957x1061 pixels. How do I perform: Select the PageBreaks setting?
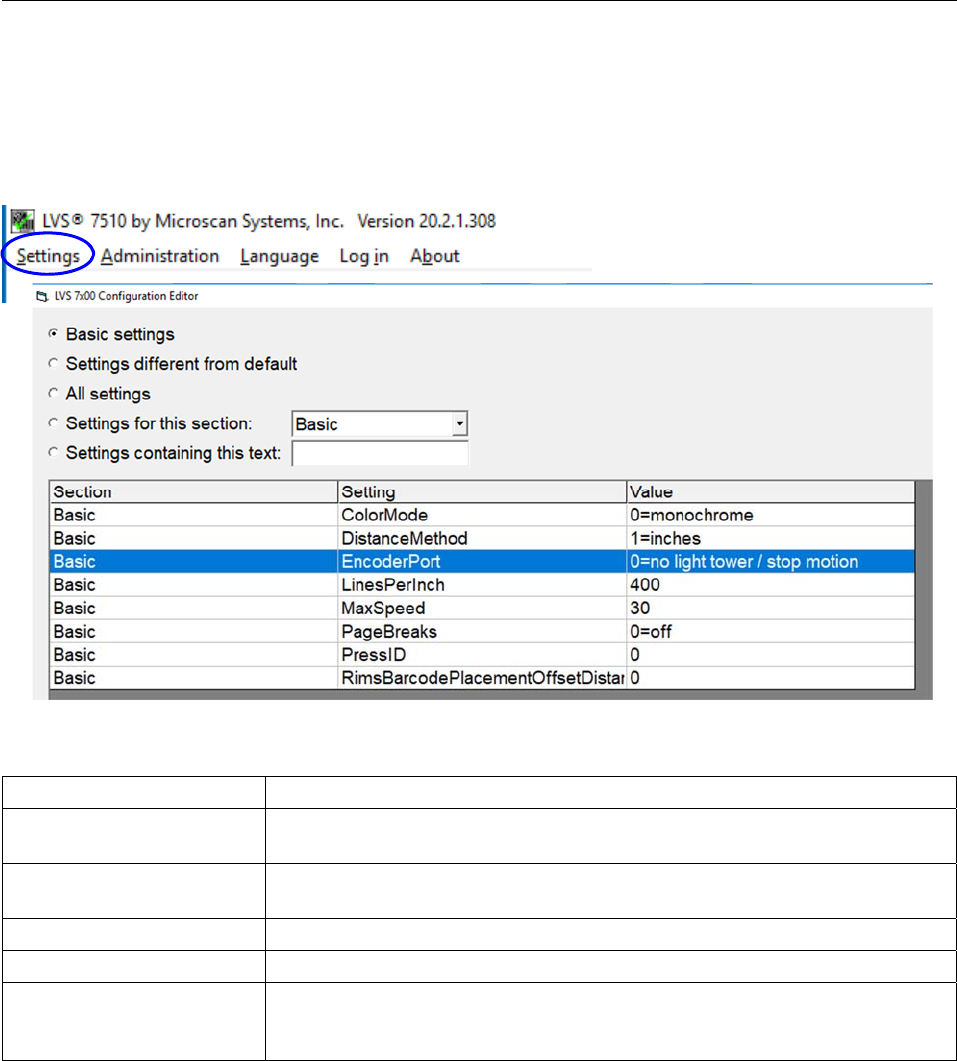click(482, 631)
